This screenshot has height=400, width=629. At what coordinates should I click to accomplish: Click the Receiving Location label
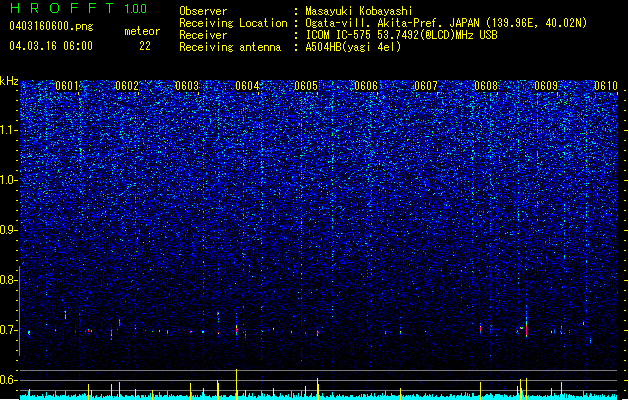233,23
